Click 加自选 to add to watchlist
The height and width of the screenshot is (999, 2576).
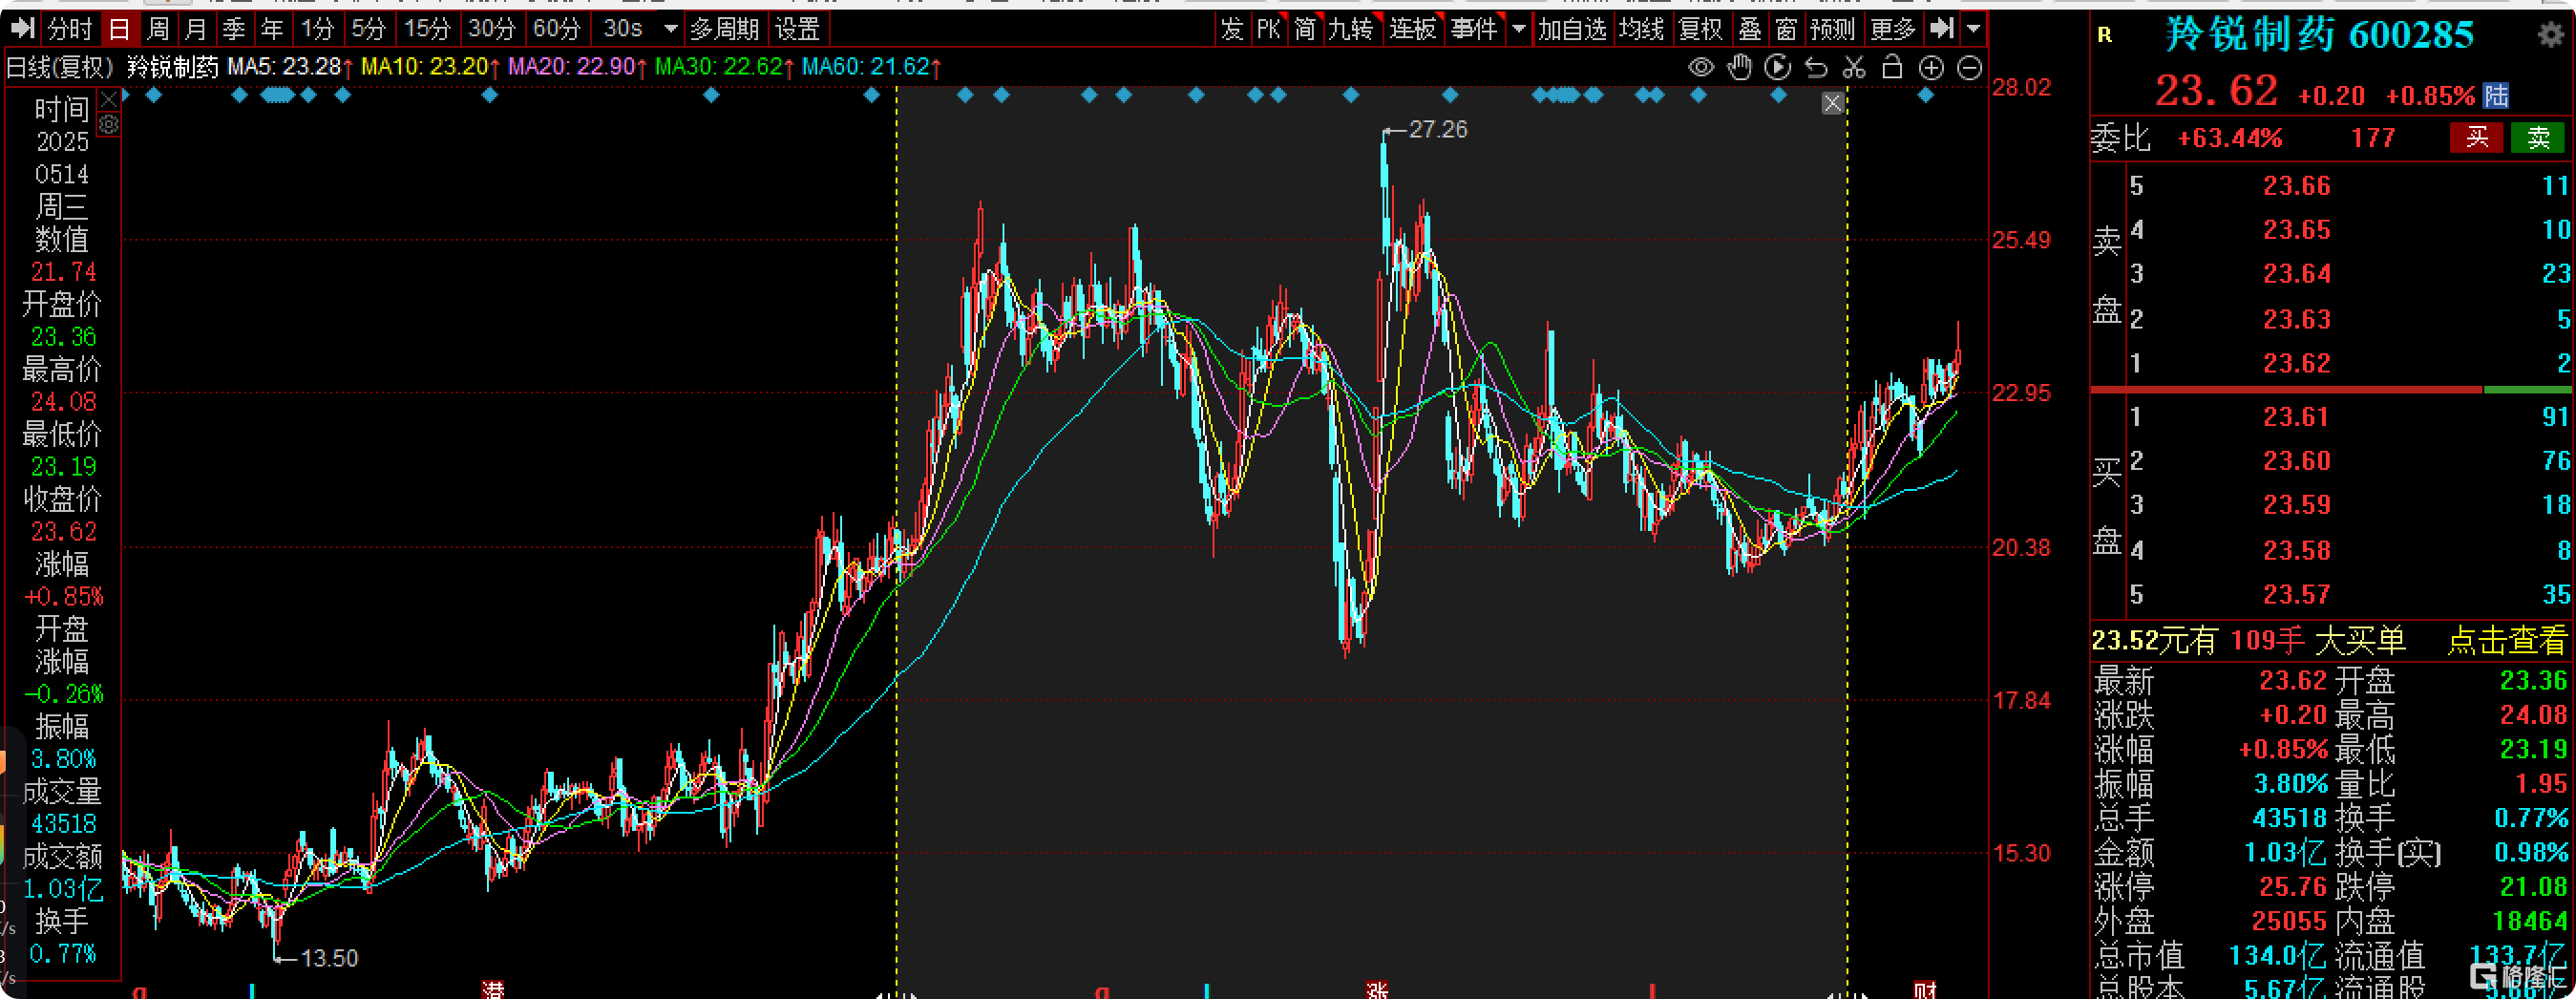[1572, 29]
